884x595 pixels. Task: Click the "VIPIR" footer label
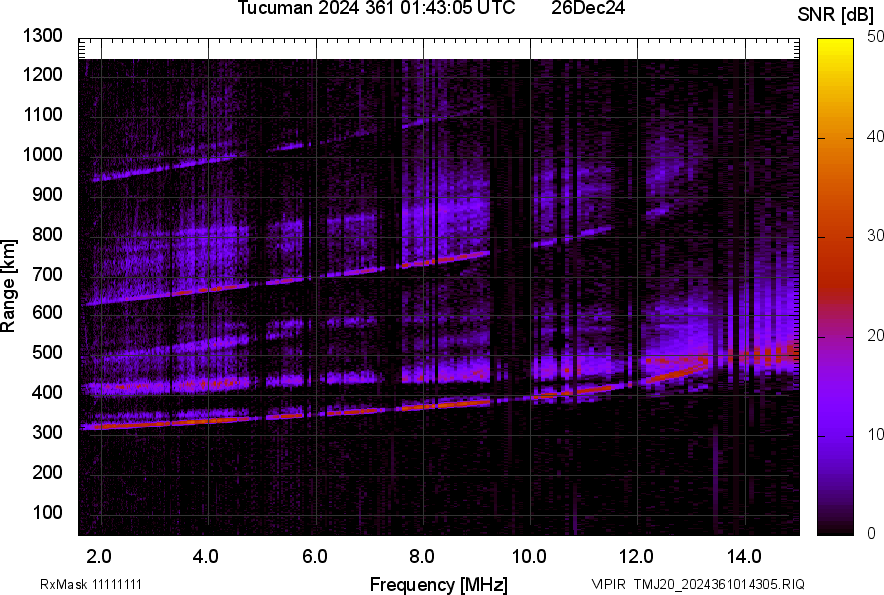point(608,584)
